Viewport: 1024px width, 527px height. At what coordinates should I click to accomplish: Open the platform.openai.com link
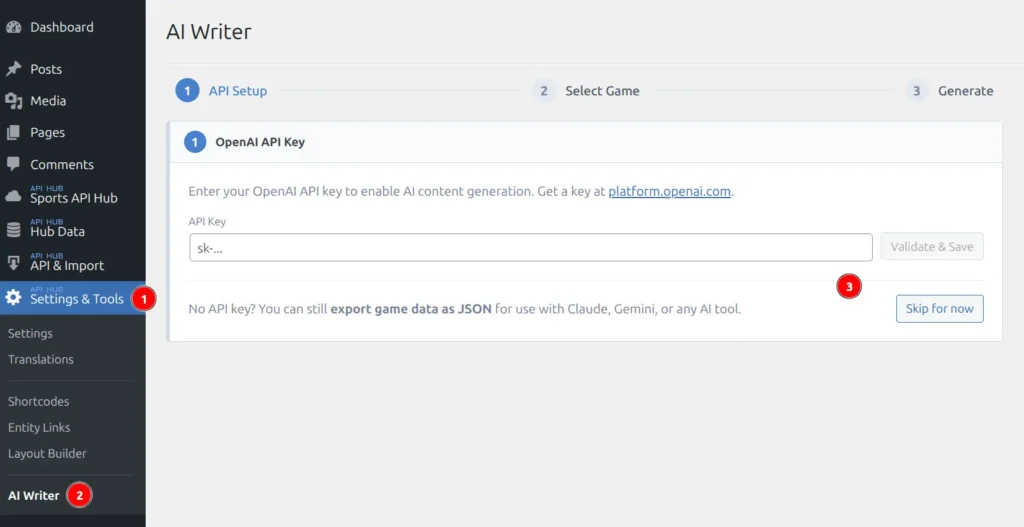pos(669,191)
